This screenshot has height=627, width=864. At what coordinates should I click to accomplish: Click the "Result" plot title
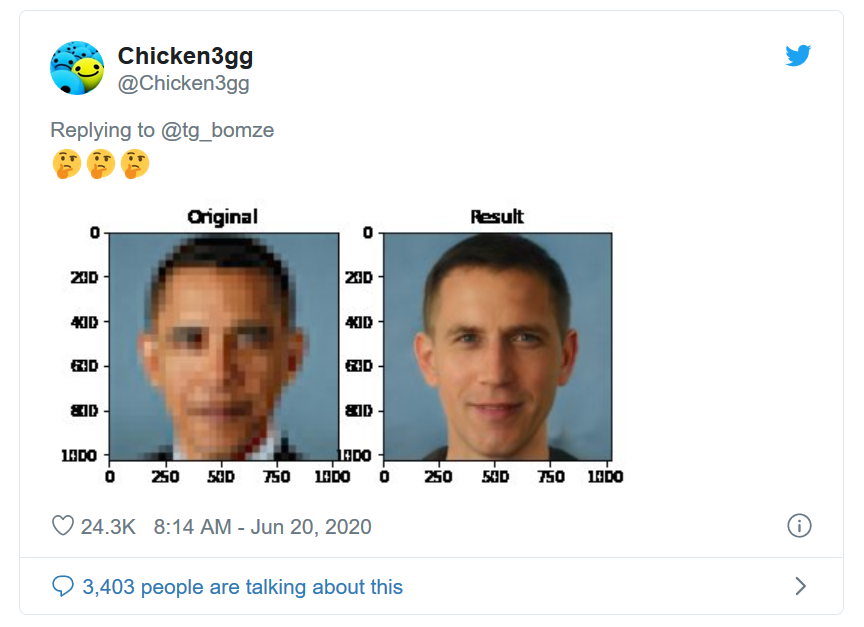coord(497,217)
